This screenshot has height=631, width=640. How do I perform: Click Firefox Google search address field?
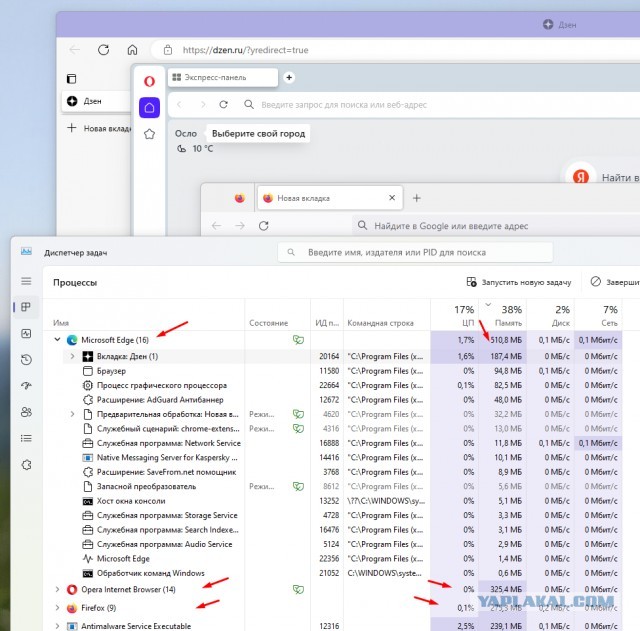tap(496, 226)
